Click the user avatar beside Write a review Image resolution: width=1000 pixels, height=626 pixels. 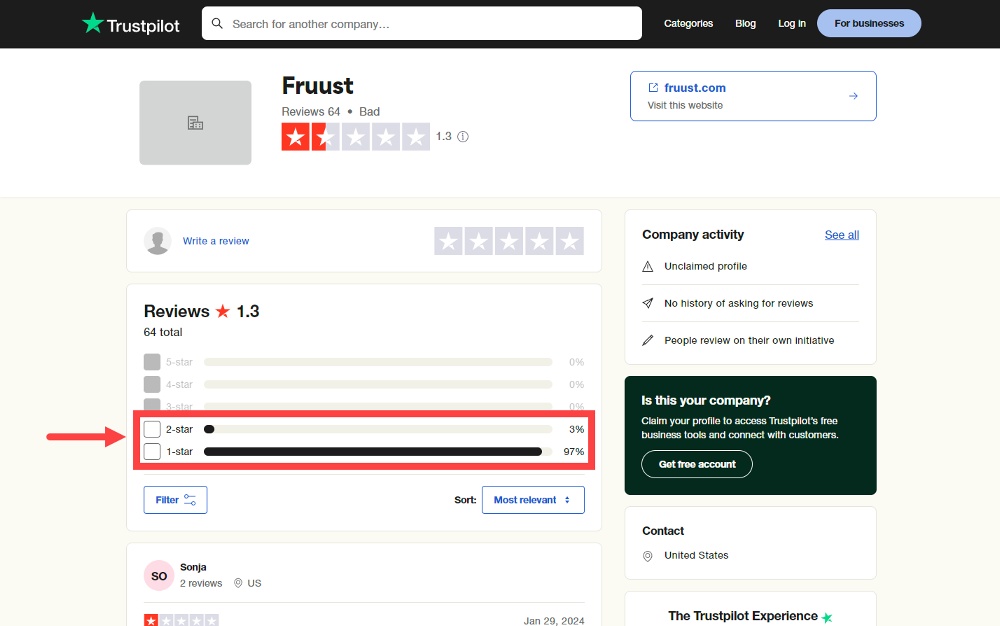click(x=158, y=241)
